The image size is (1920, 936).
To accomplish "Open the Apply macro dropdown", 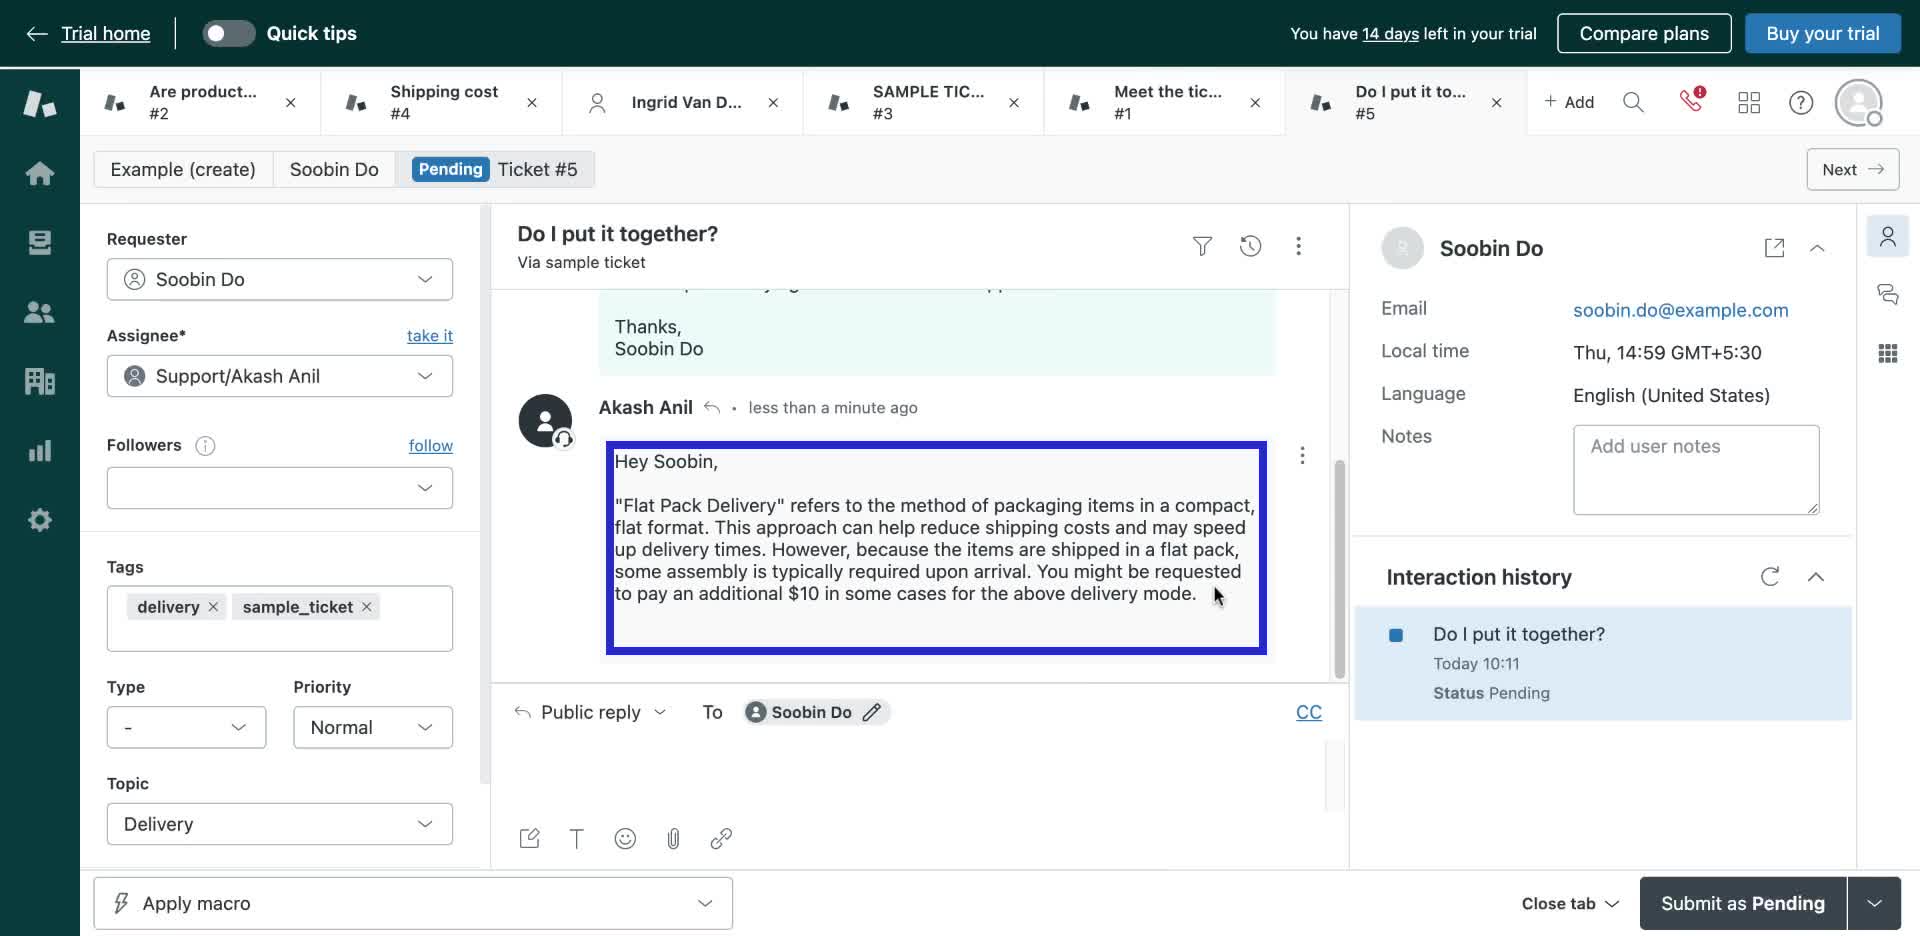I will coord(412,903).
